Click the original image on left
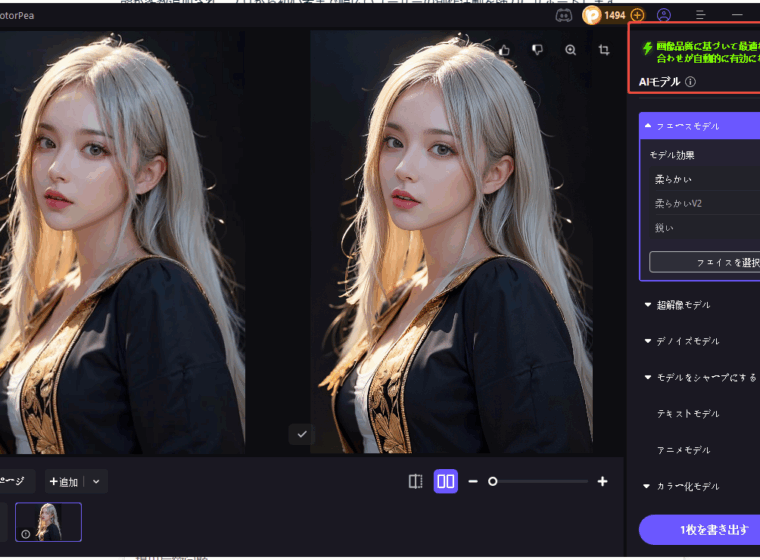This screenshot has width=760, height=560. (122, 242)
